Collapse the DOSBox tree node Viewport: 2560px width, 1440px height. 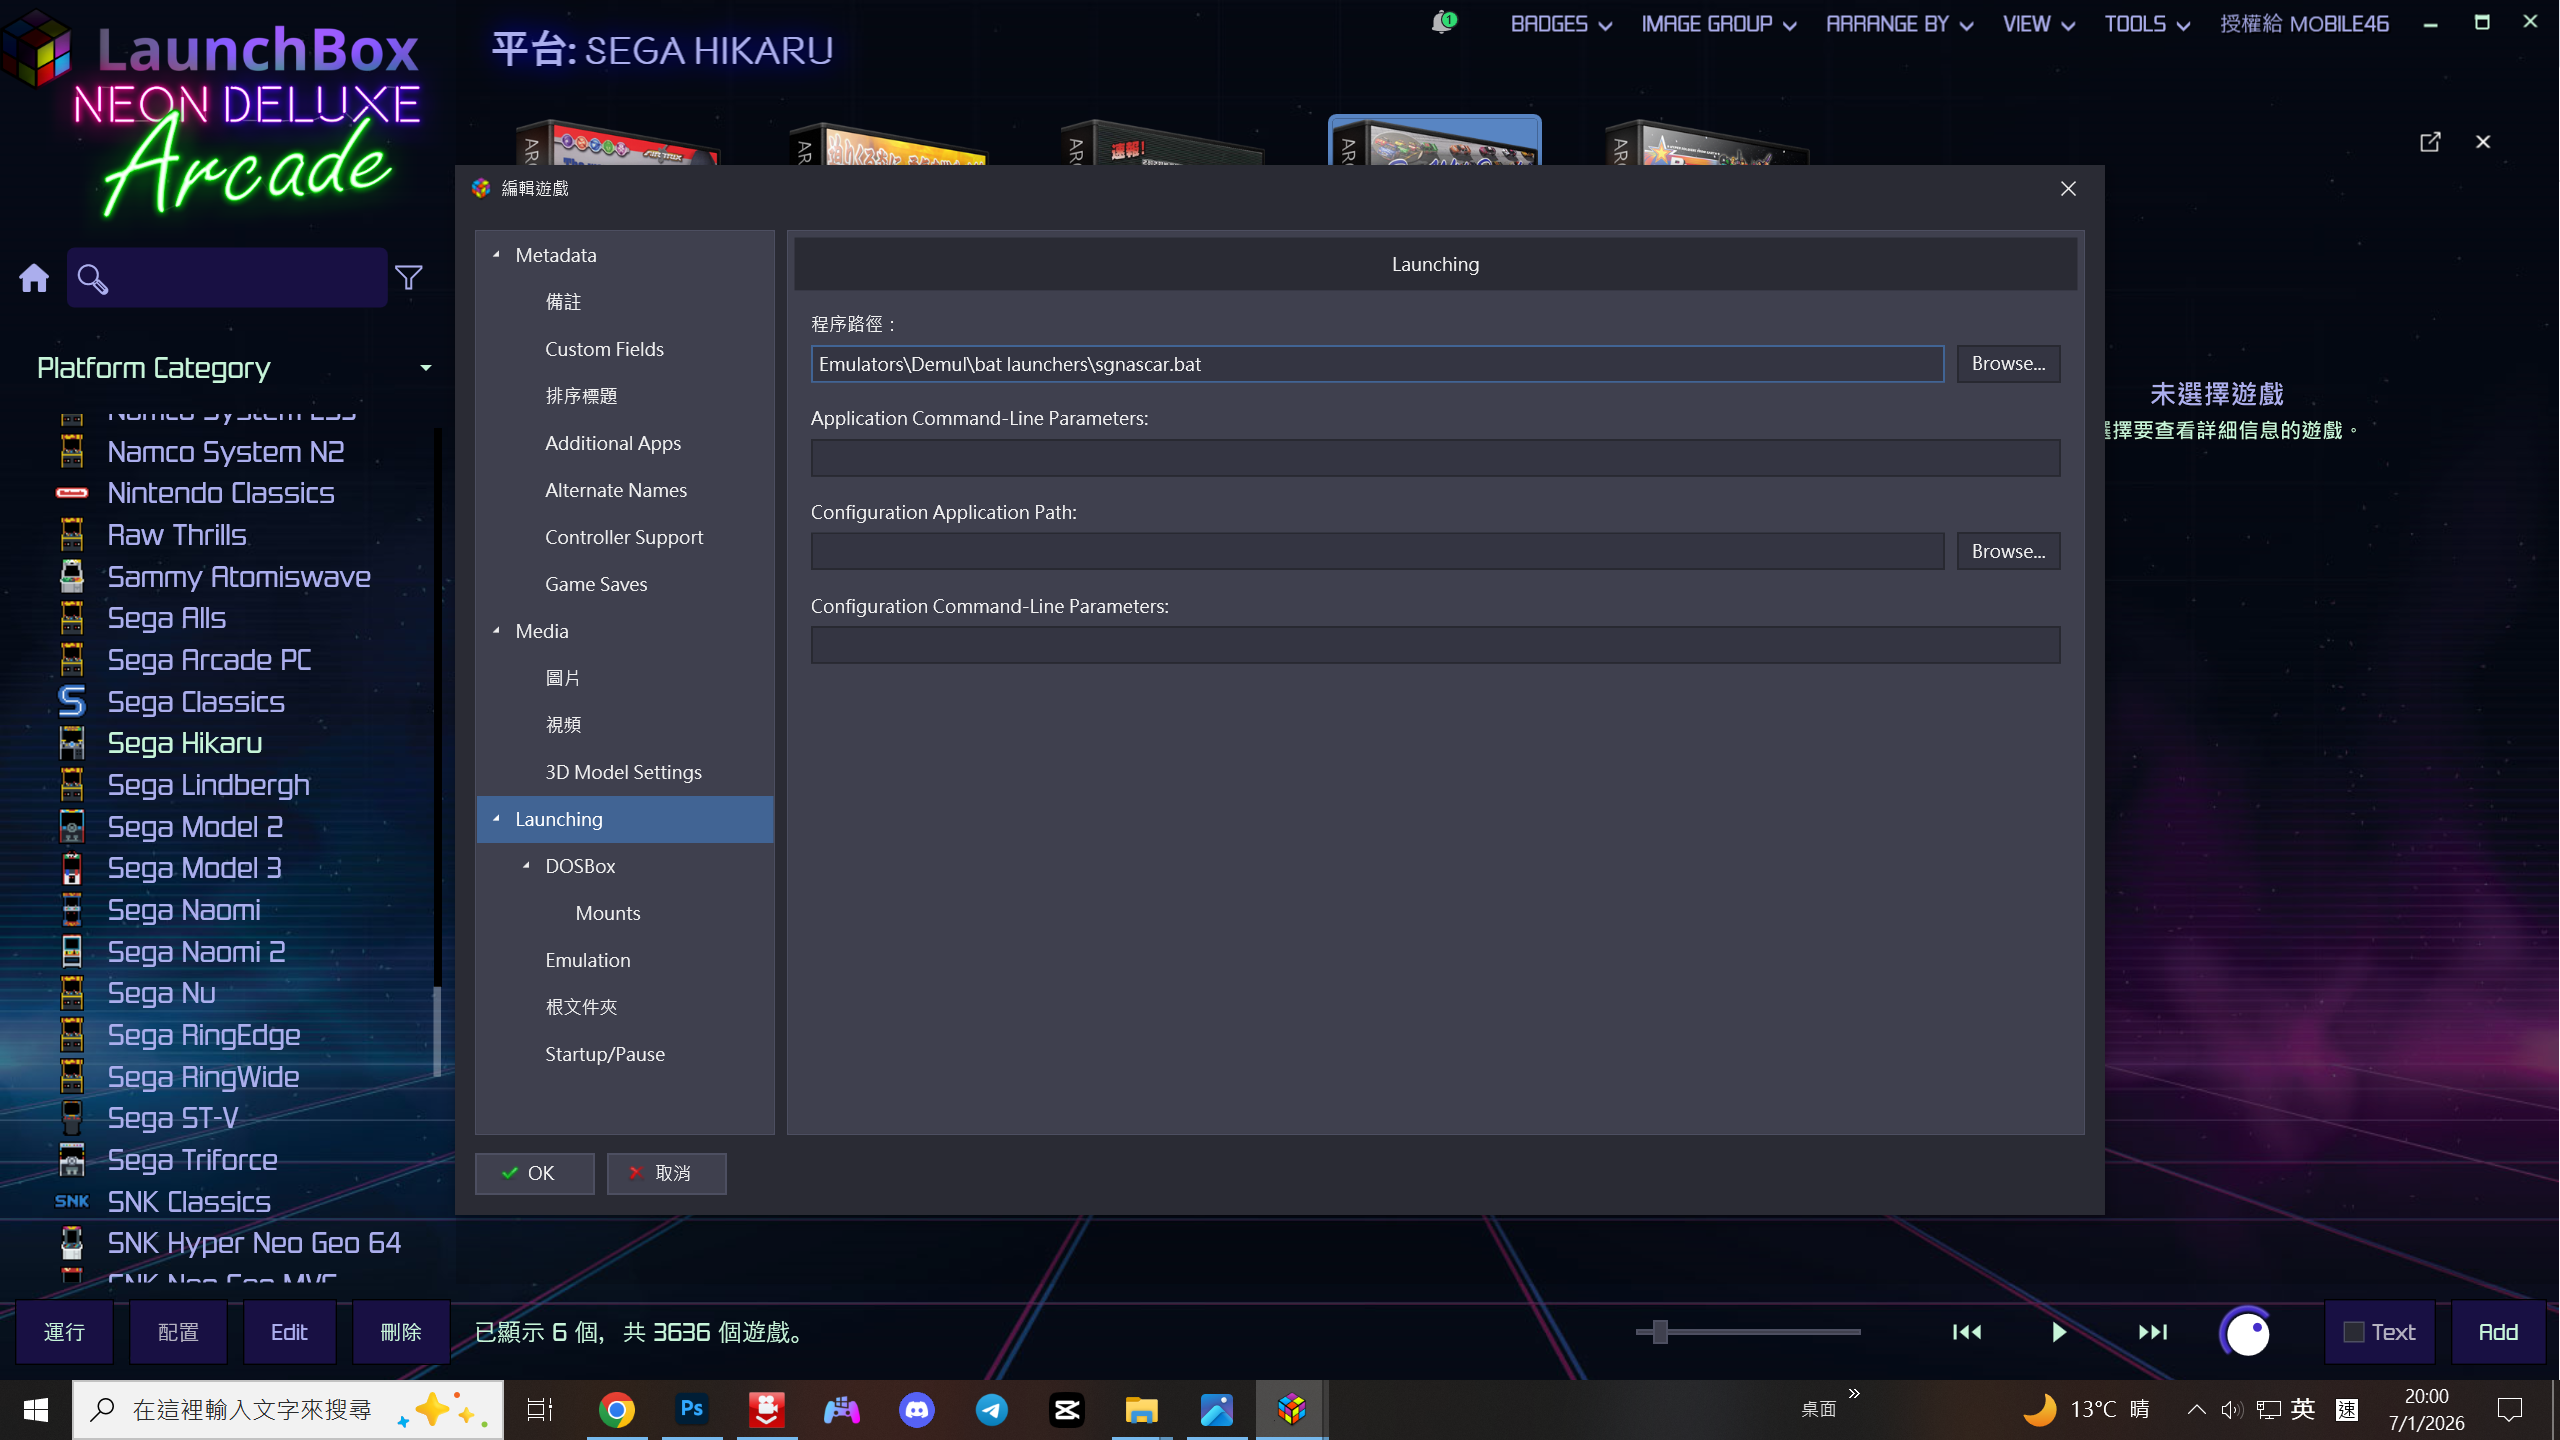click(x=526, y=866)
